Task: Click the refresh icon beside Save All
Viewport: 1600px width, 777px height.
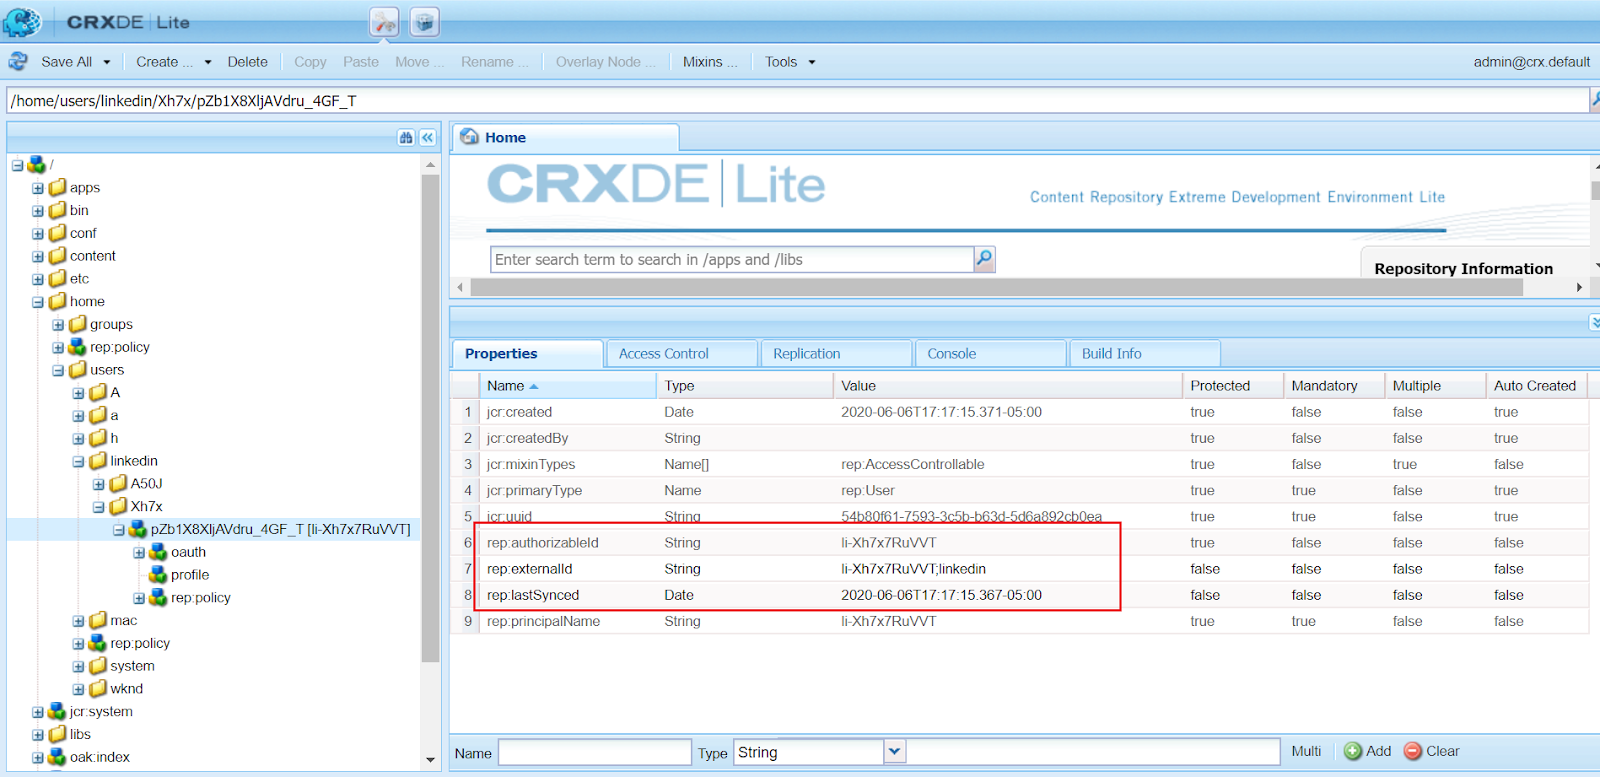Action: pyautogui.click(x=18, y=61)
